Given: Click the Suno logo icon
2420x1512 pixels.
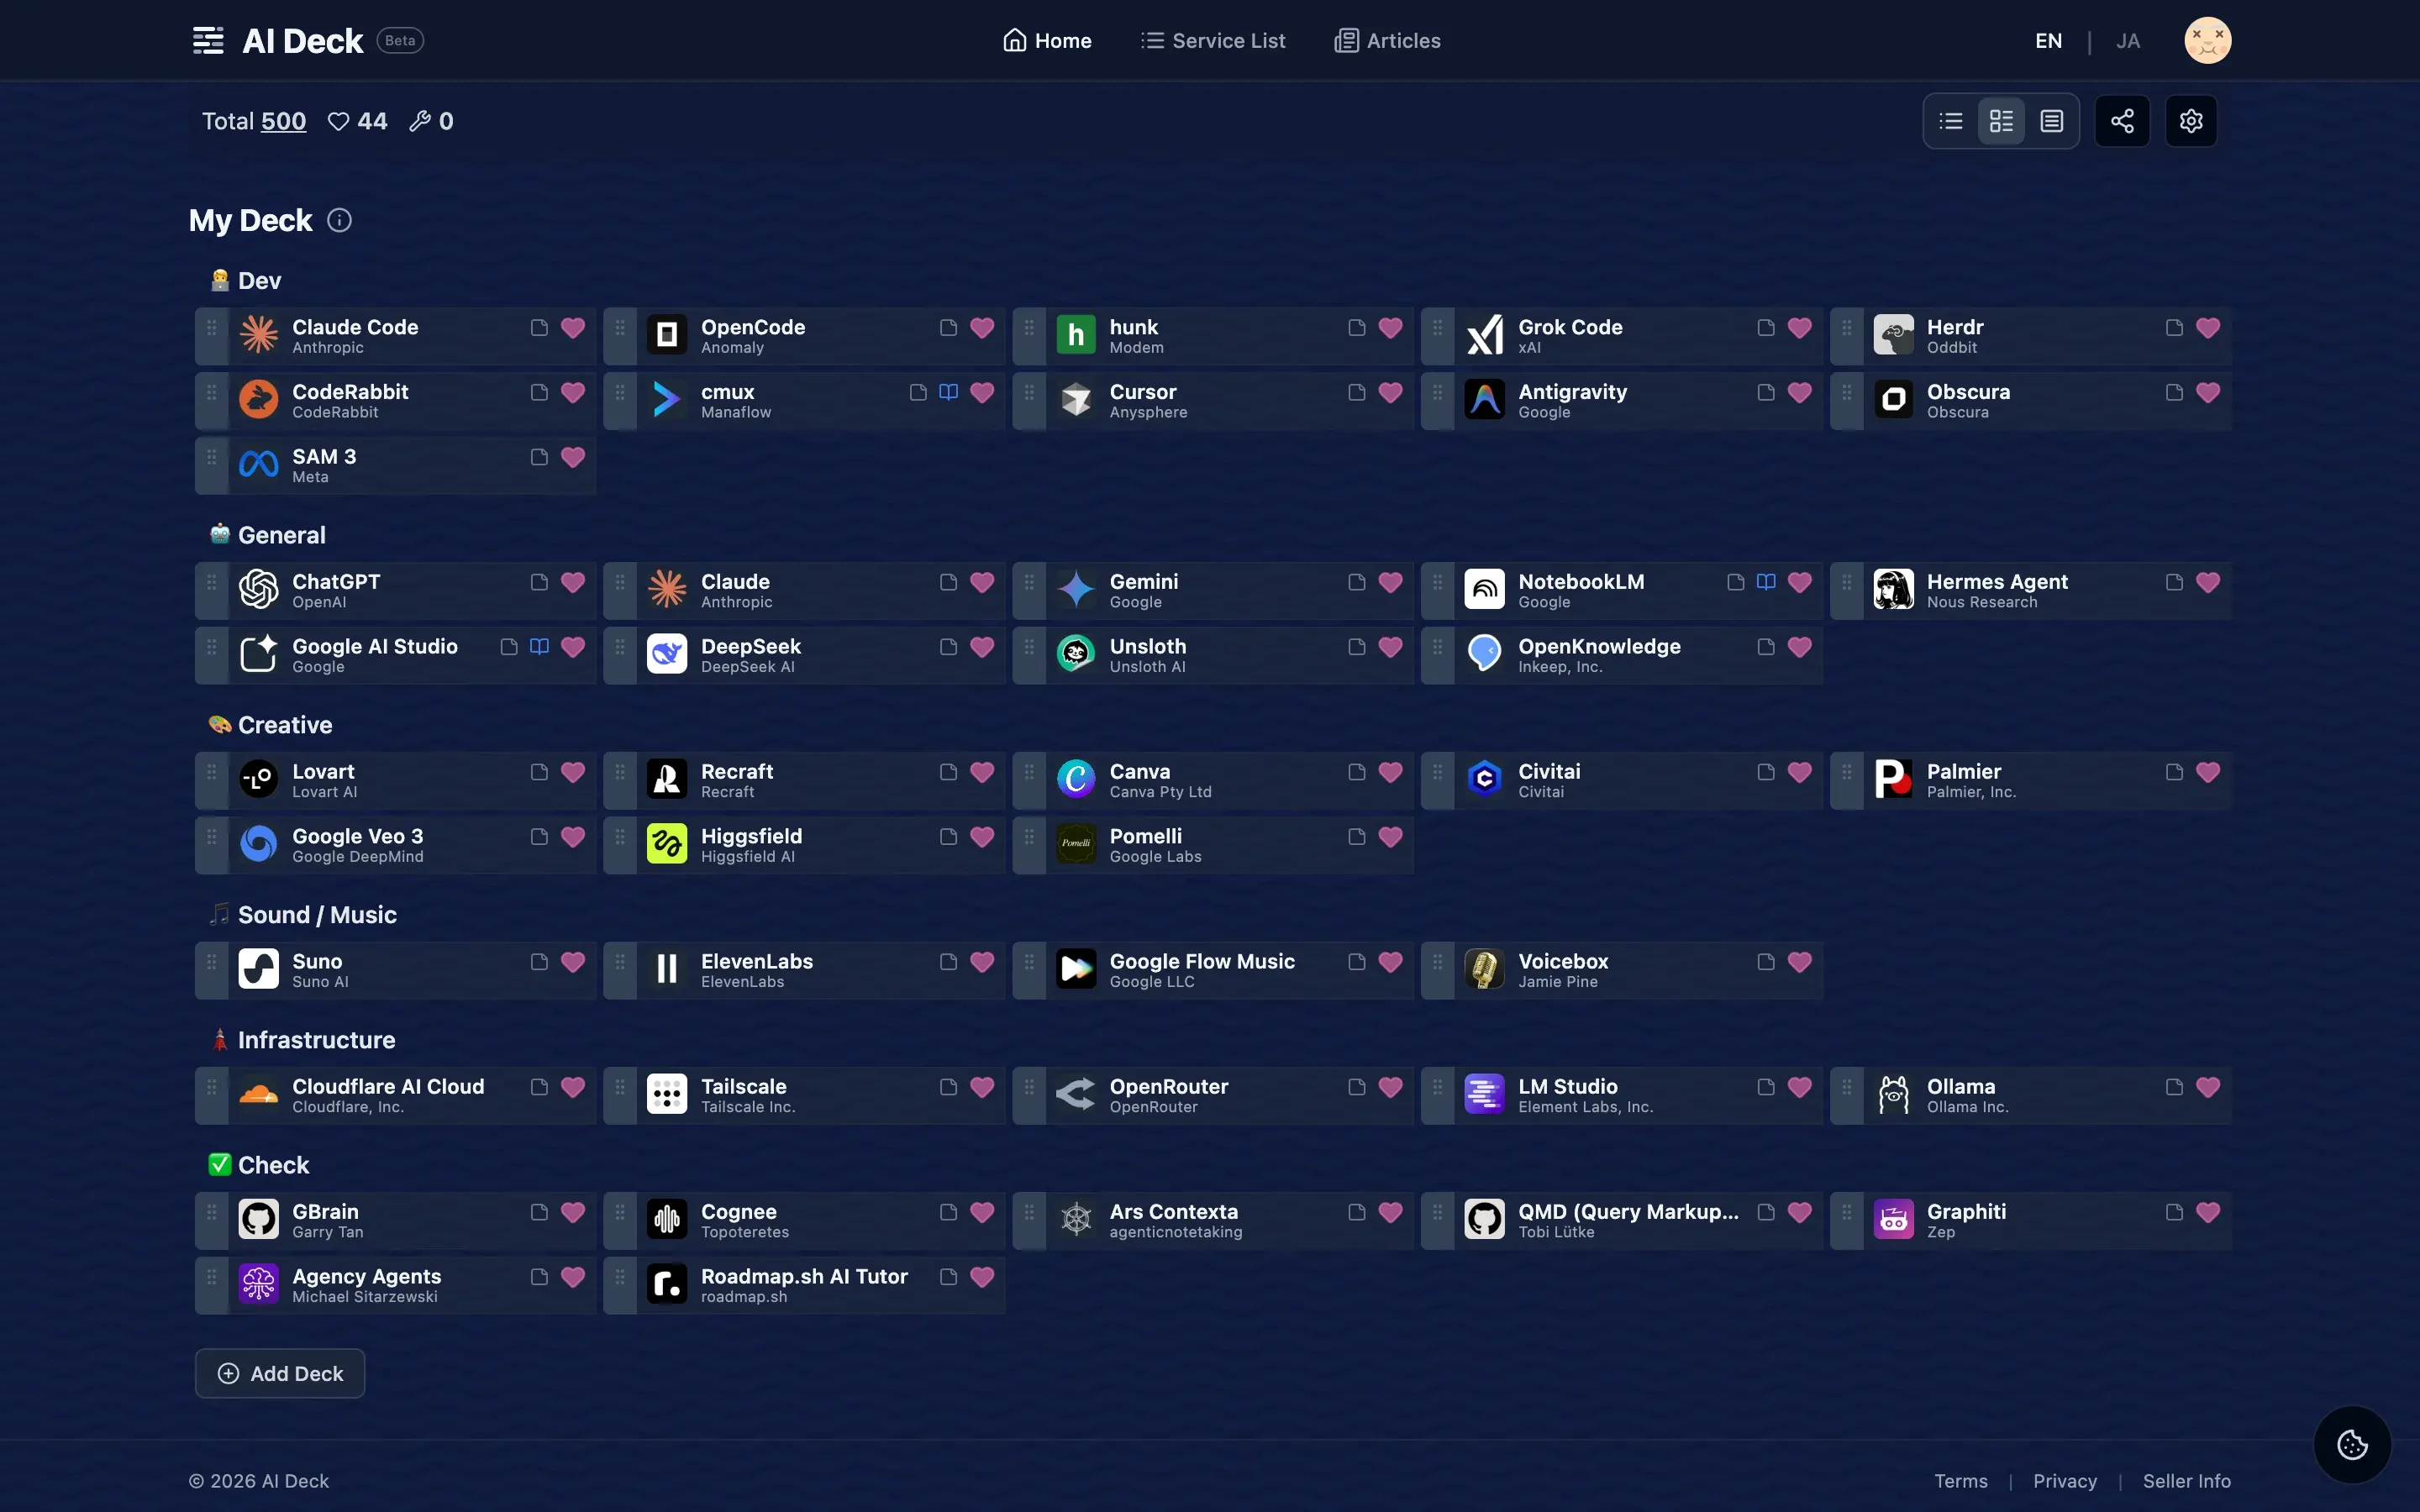Looking at the screenshot, I should point(259,969).
